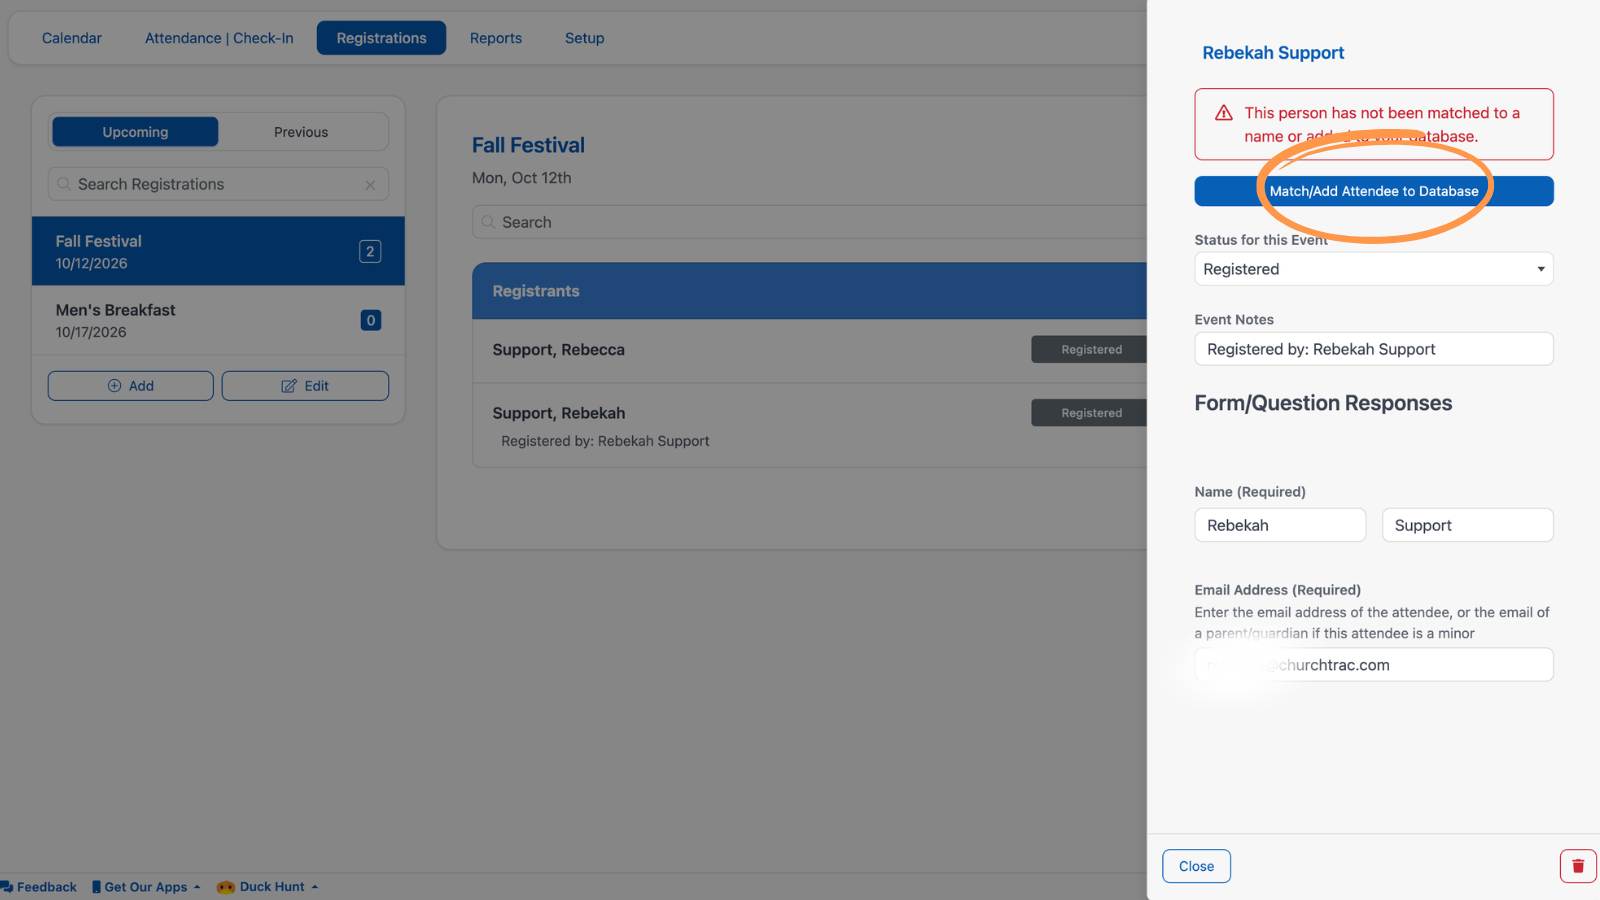Click the Feedback chat icon in the footer
The width and height of the screenshot is (1600, 900).
pyautogui.click(x=7, y=887)
